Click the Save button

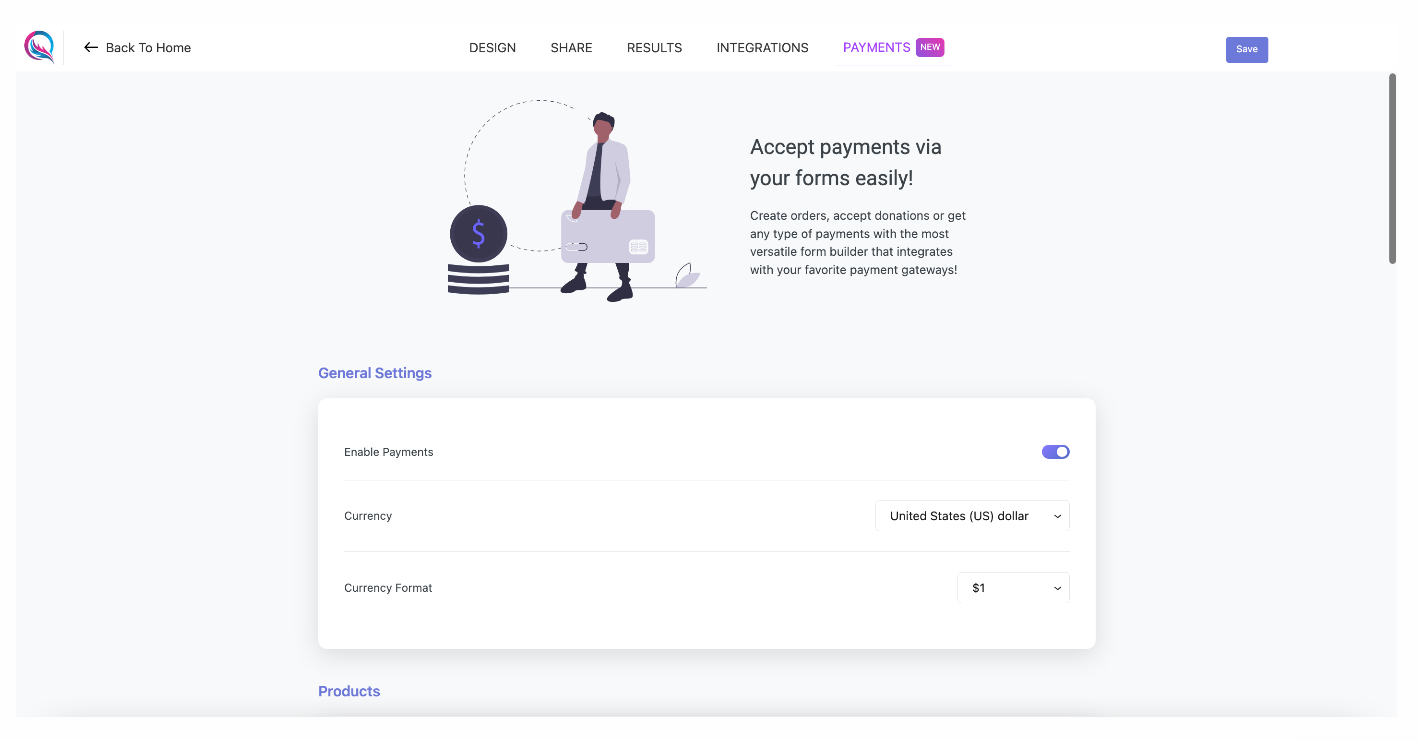pyautogui.click(x=1247, y=49)
